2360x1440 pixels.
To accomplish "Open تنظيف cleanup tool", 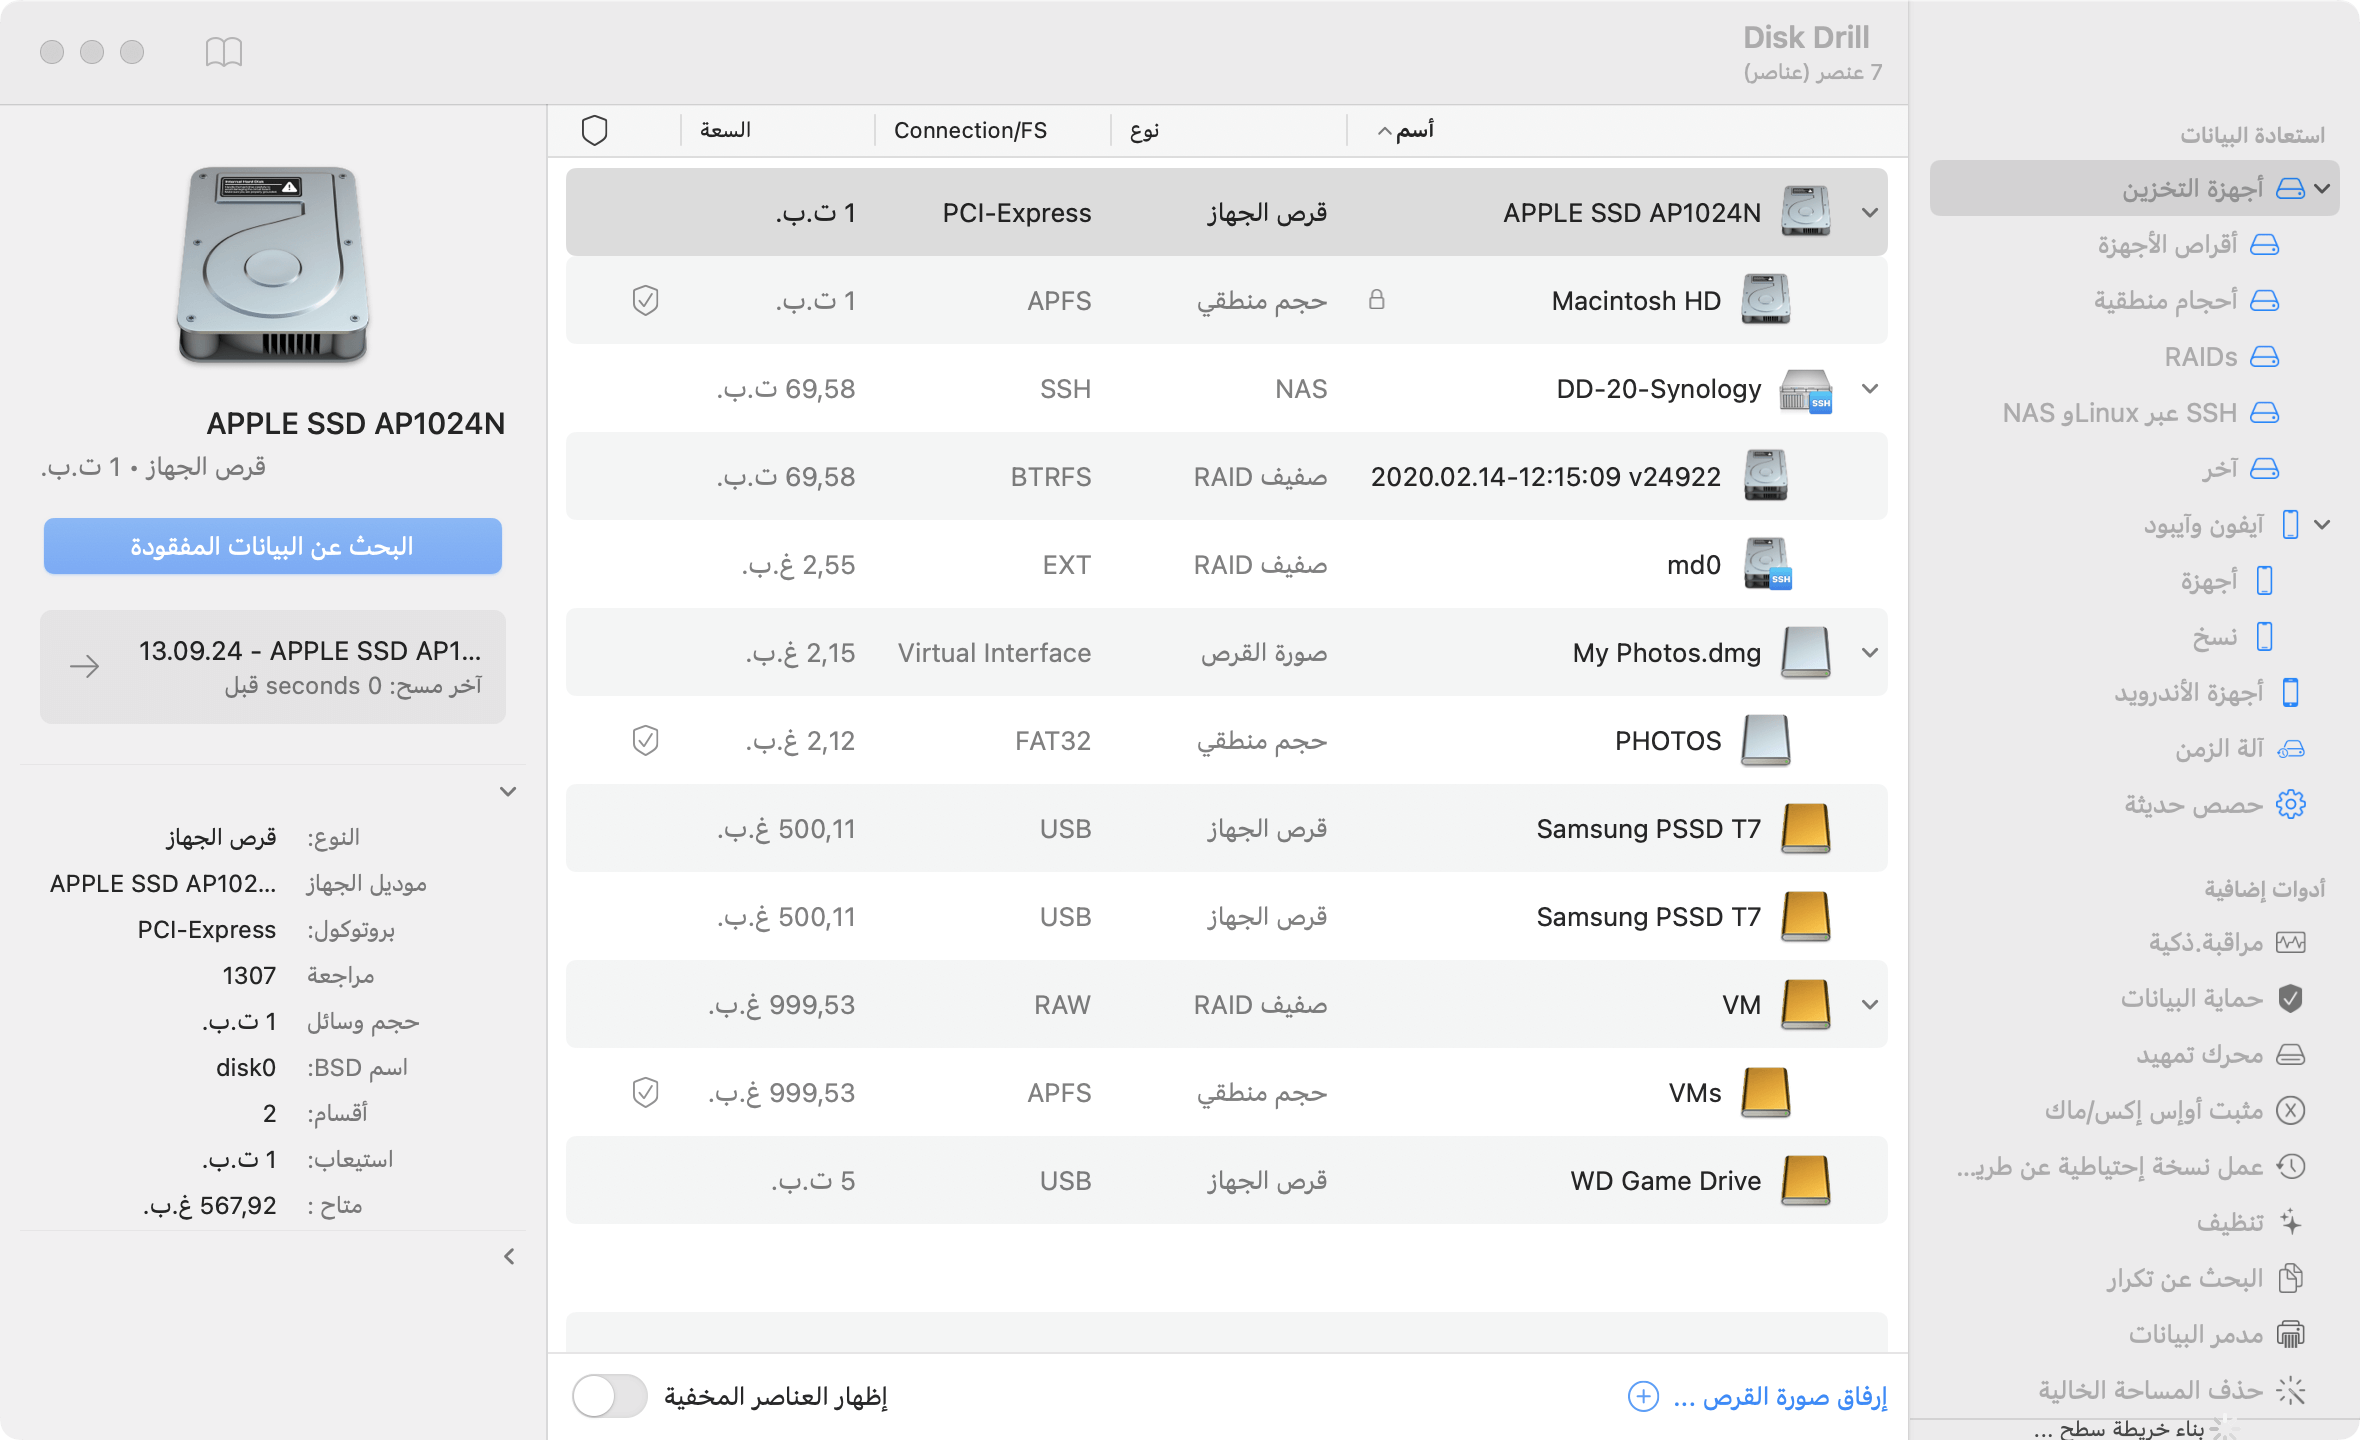I will click(2250, 1222).
